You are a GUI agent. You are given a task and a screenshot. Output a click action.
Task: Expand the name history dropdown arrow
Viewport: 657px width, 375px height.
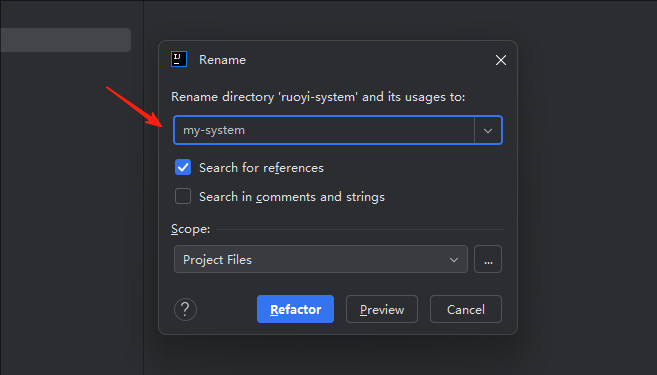[x=488, y=130]
